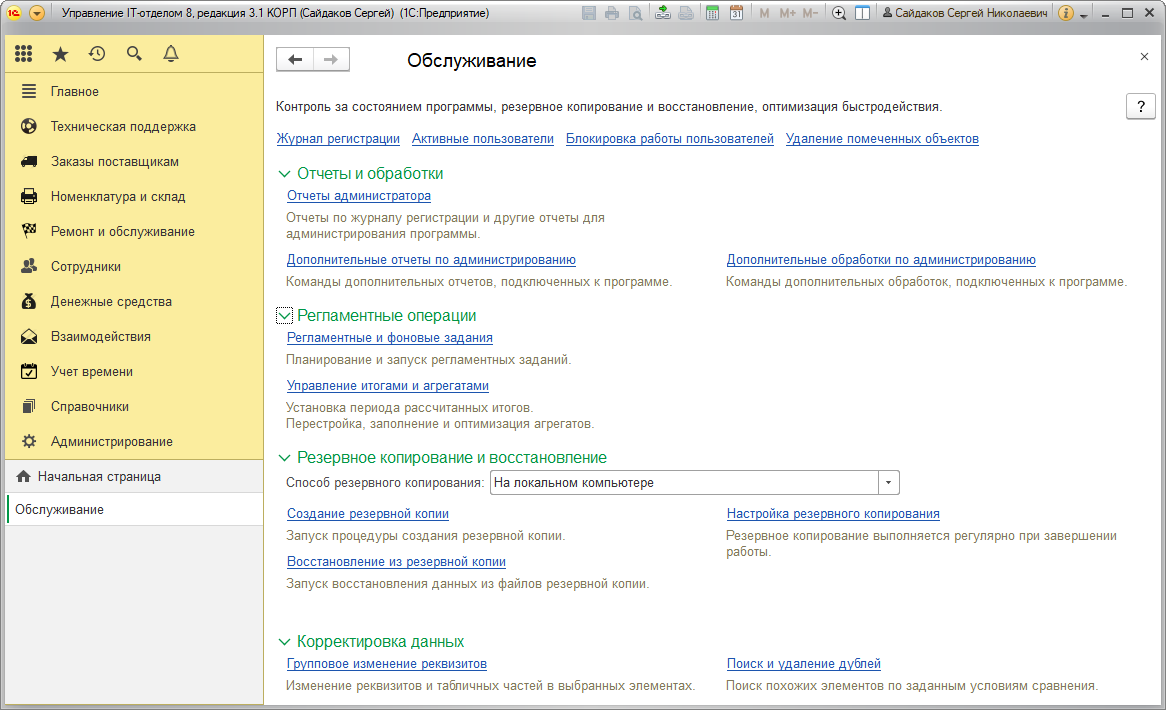Open Восстановление из резервной копии link

396,562
